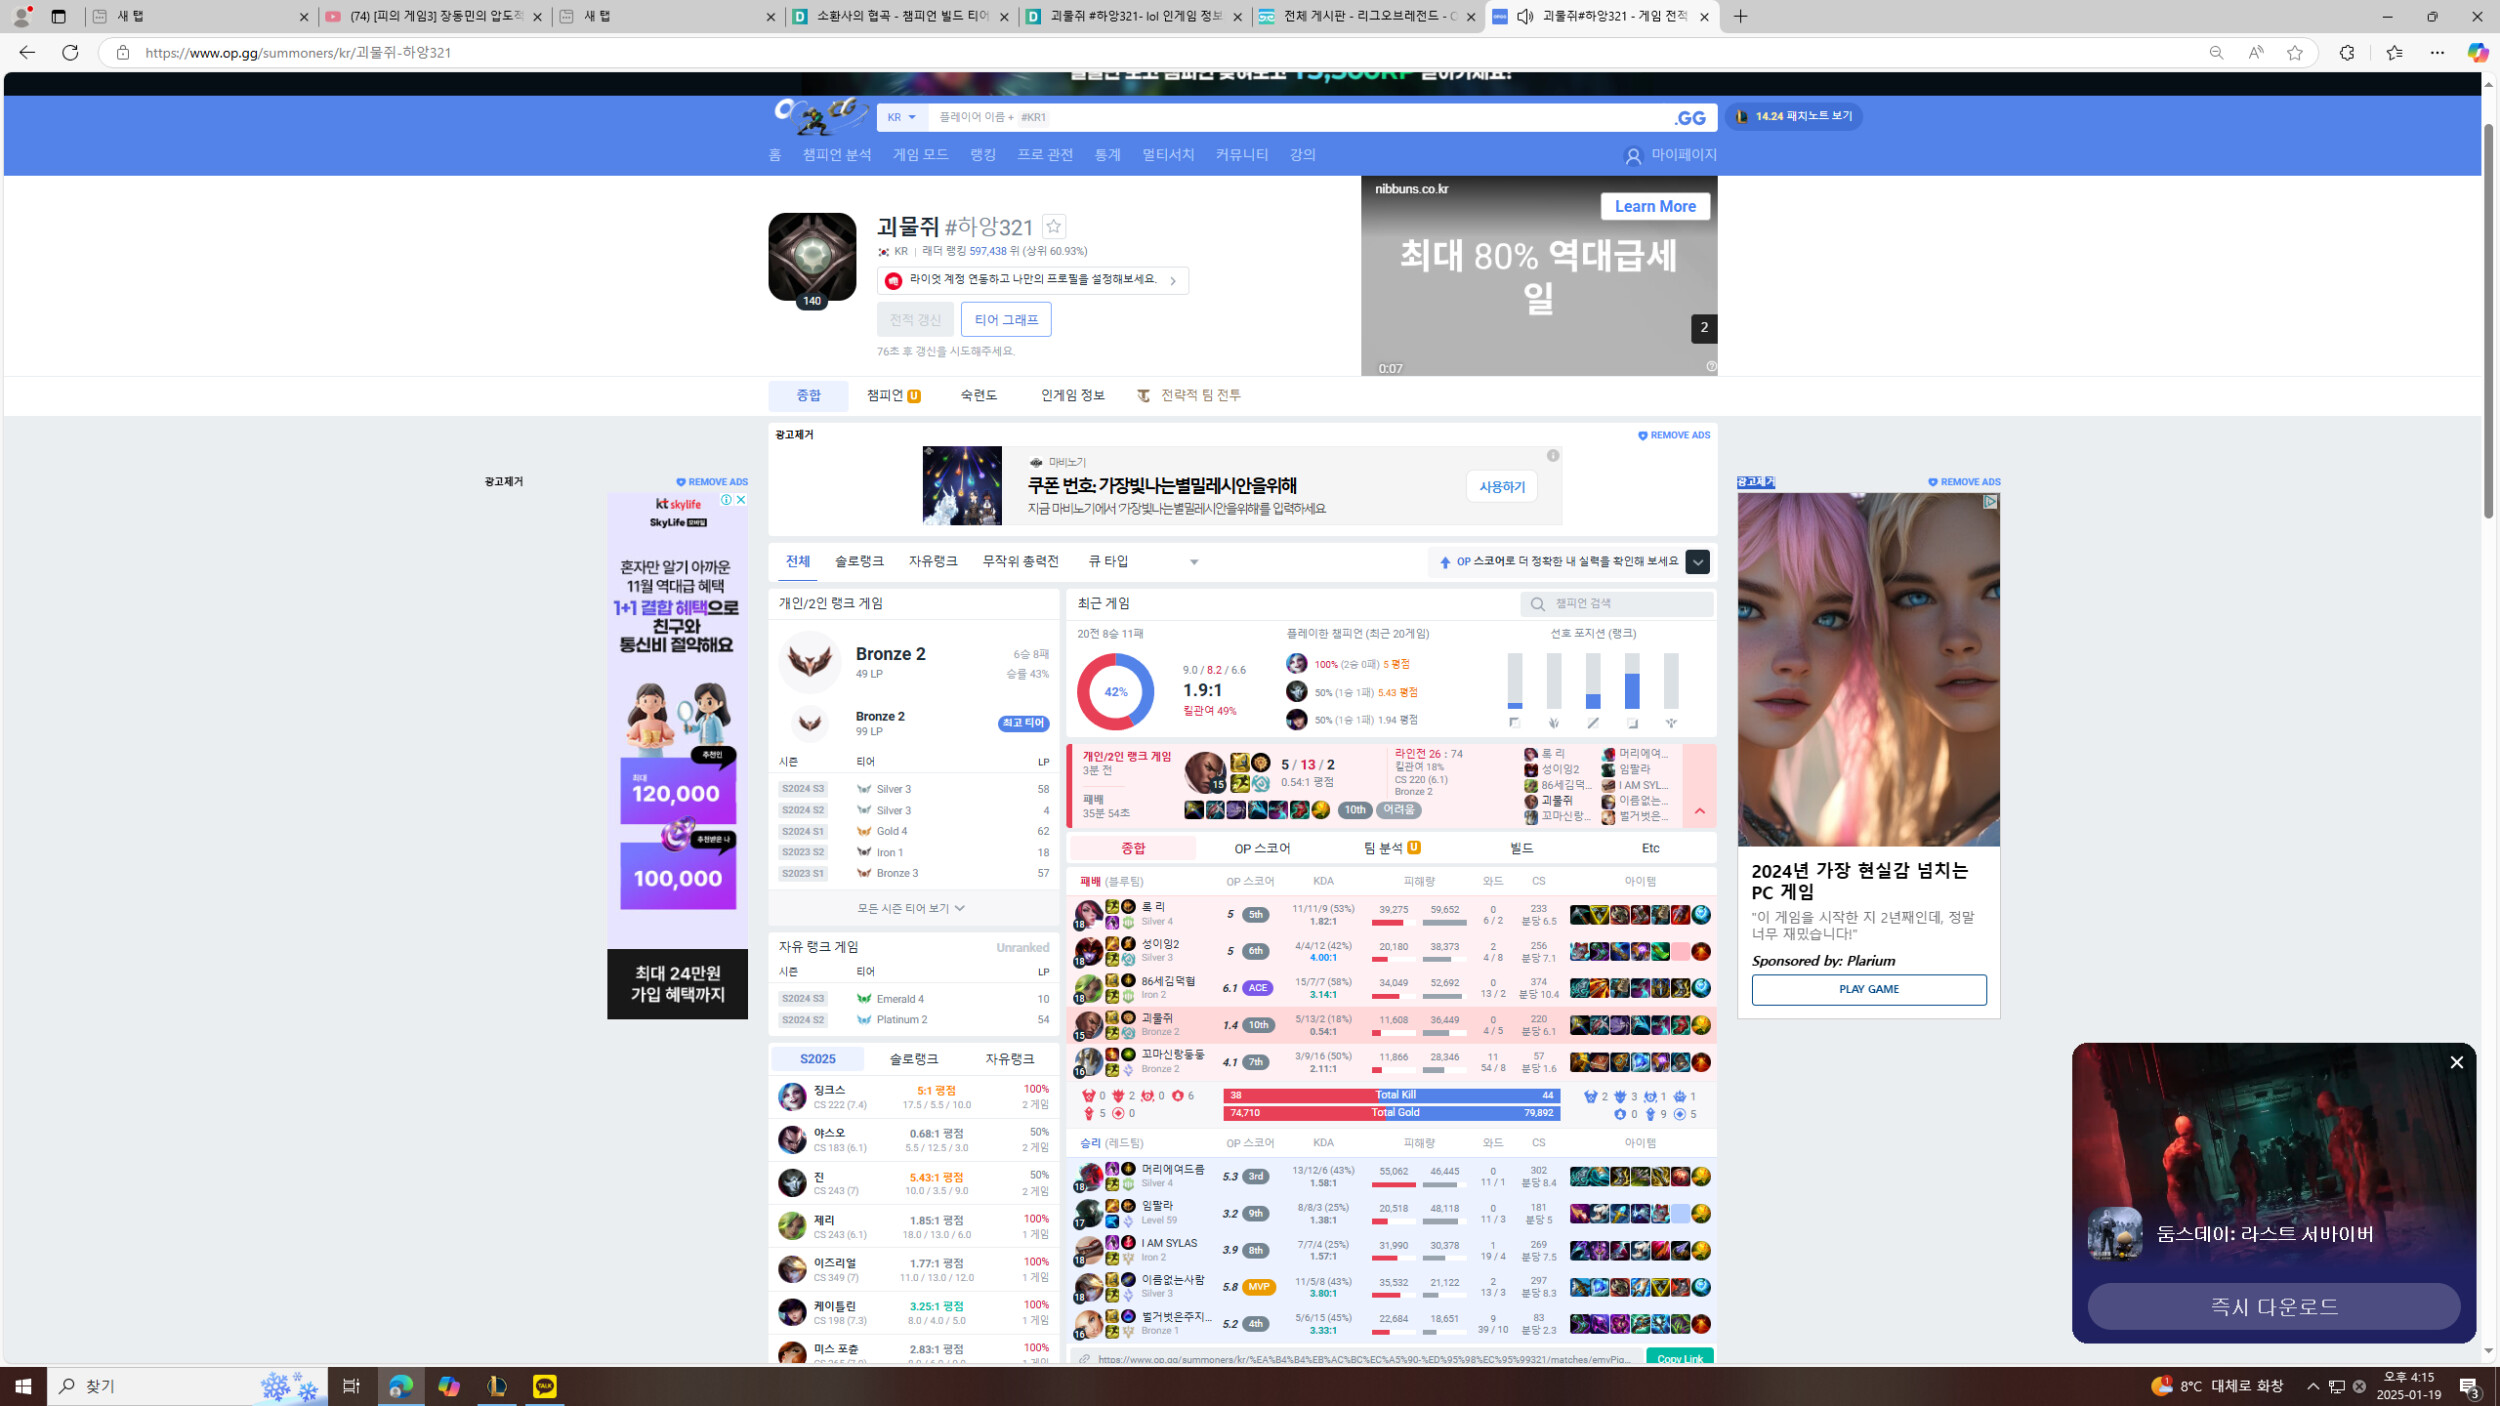2500x1406 pixels.
Task: Open browser favorites star in address bar
Action: pos(2294,52)
